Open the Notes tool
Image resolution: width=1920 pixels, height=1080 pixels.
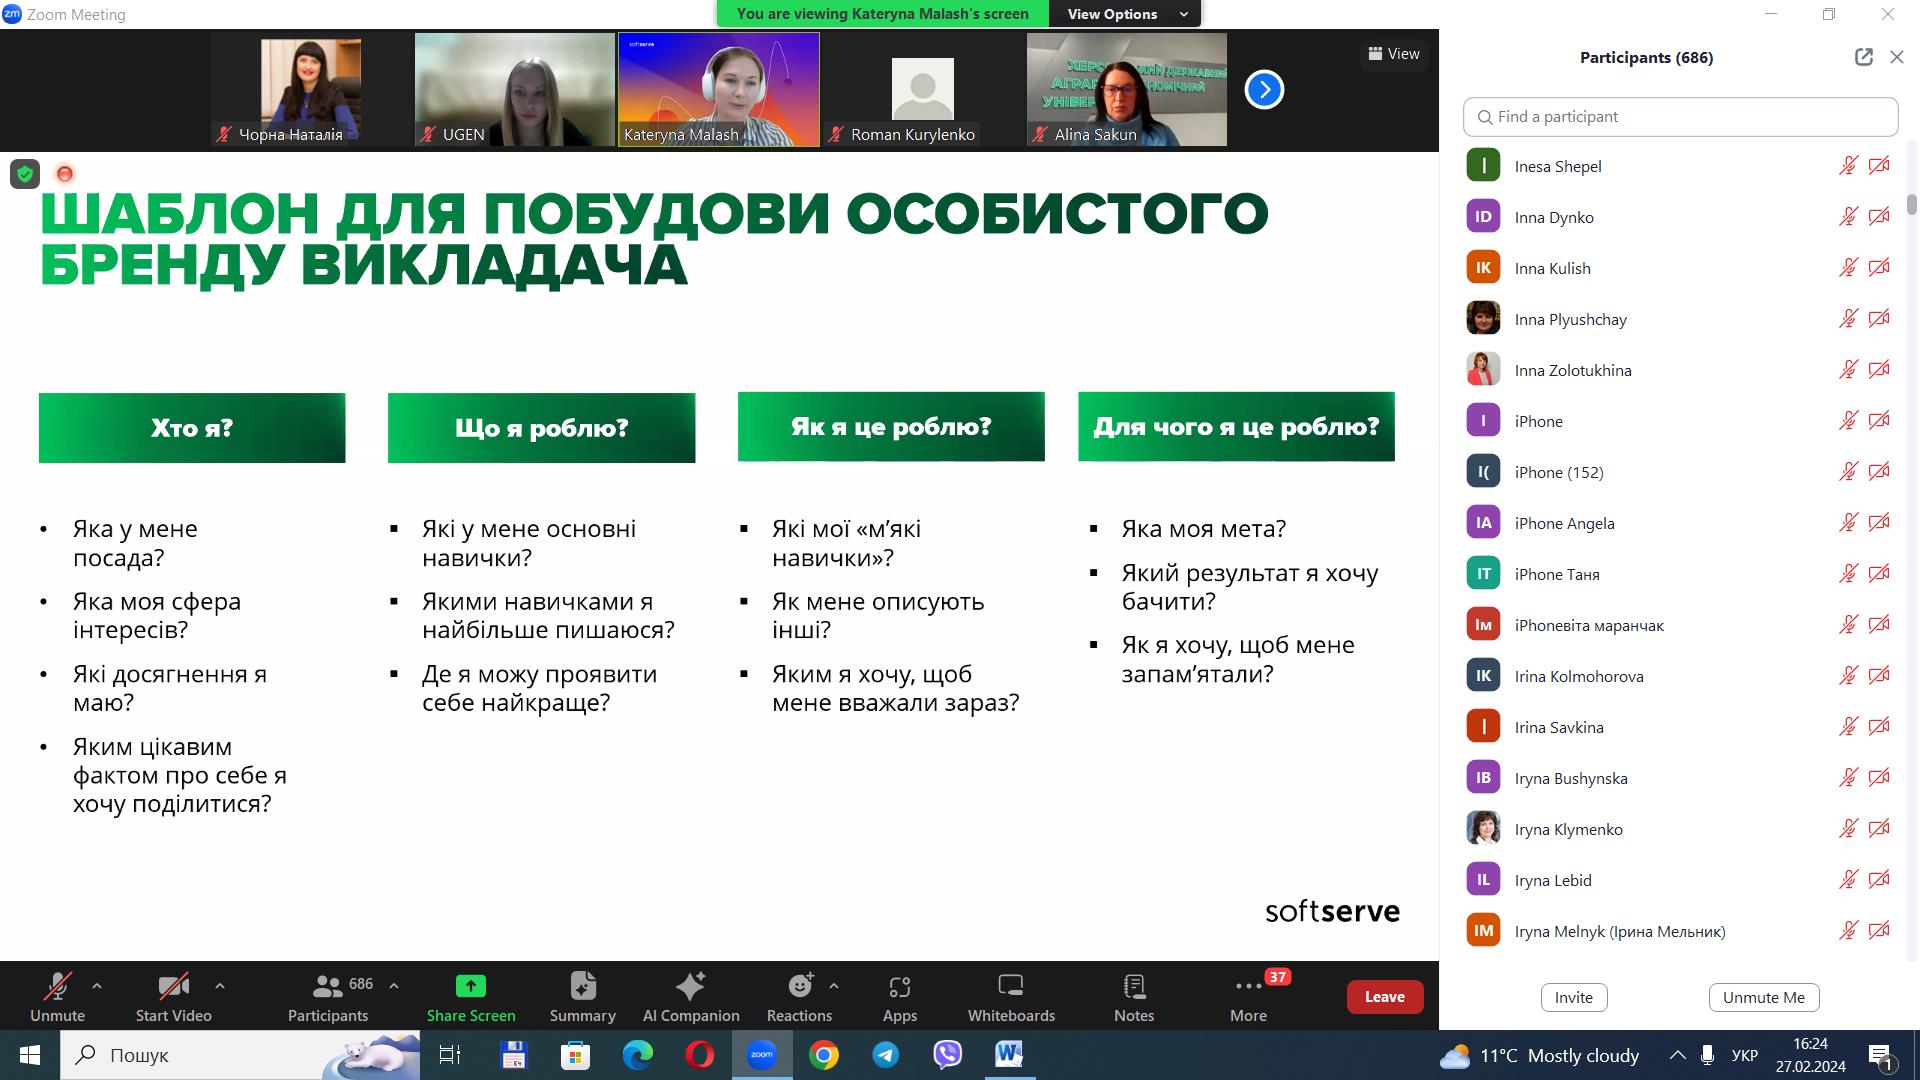click(x=1133, y=996)
